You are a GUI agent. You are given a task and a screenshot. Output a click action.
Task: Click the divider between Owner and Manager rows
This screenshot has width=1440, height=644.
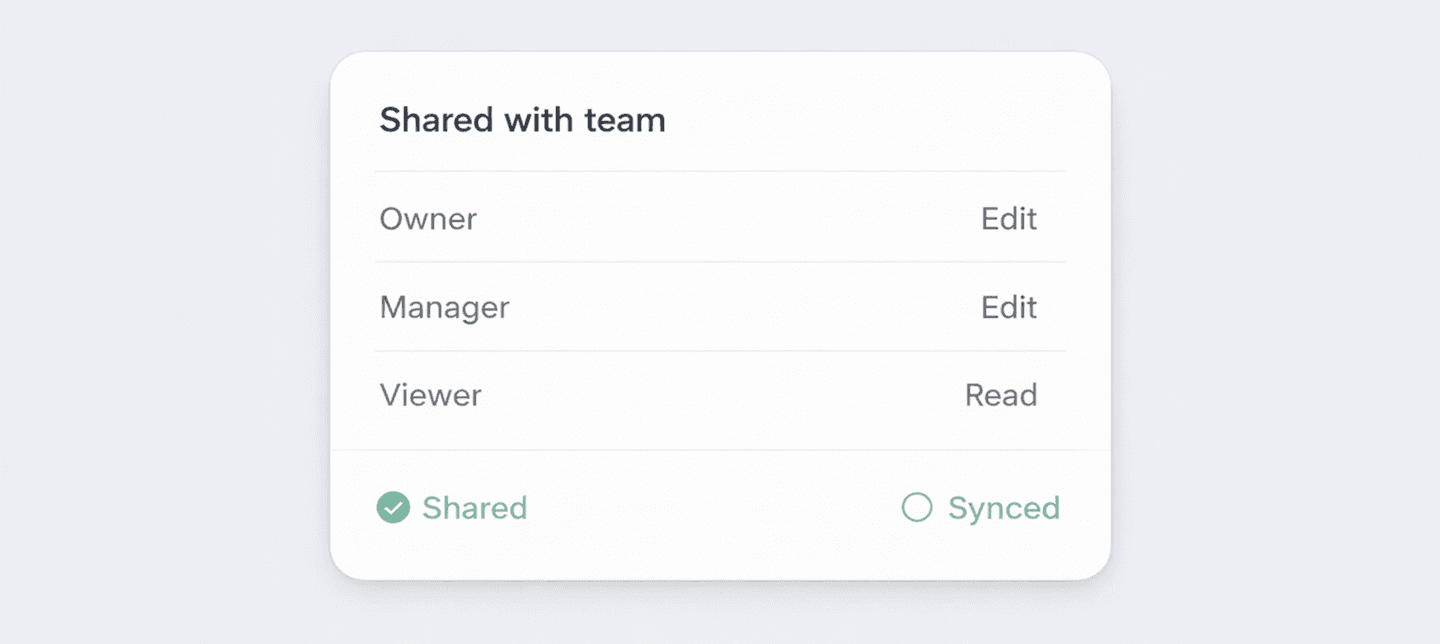[720, 262]
